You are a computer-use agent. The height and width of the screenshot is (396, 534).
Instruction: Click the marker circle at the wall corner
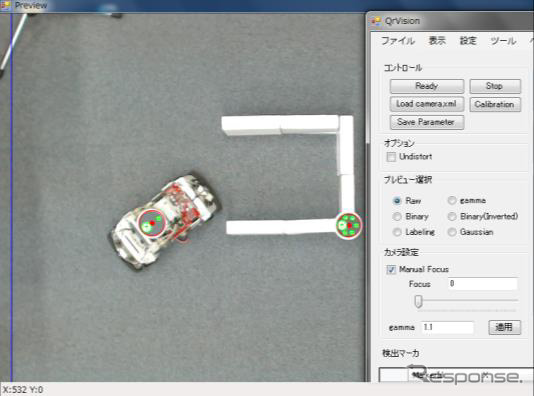coord(348,225)
